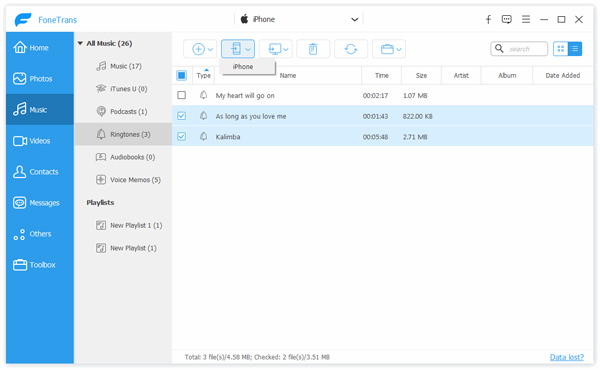Sort by the Time column header
This screenshot has width=600, height=370.
(382, 75)
